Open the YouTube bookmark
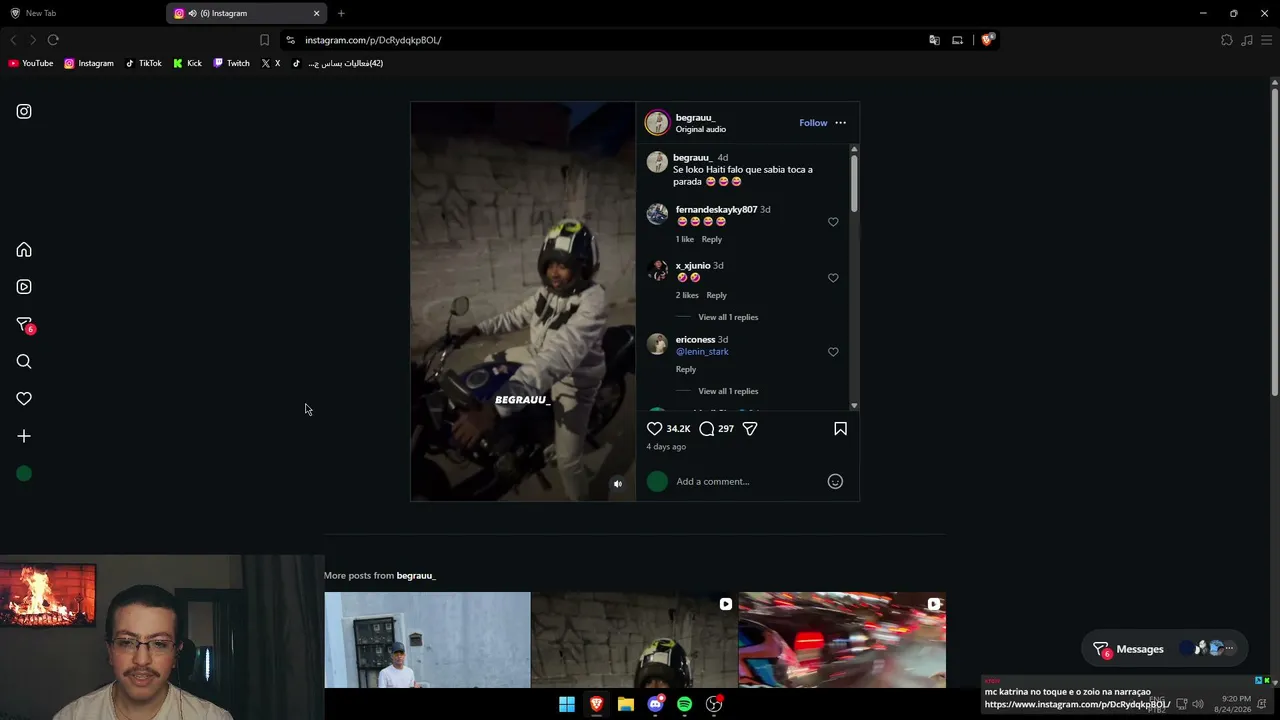 pyautogui.click(x=31, y=64)
